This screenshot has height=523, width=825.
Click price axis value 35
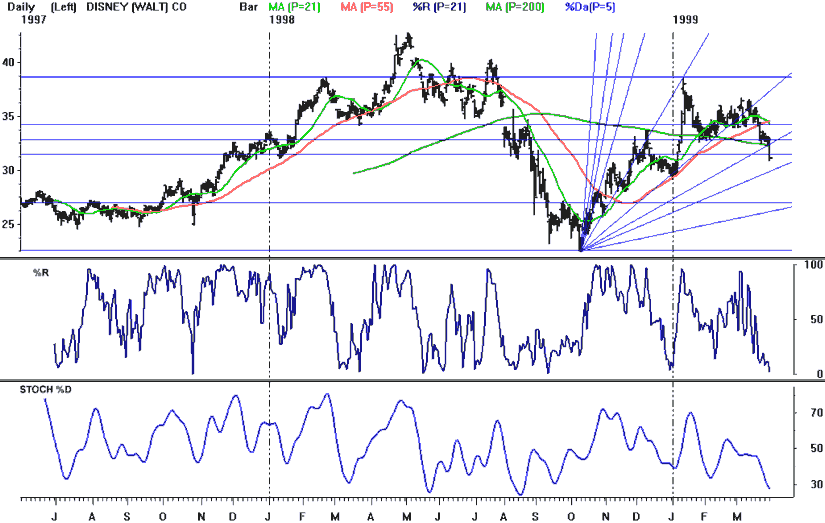coord(9,116)
